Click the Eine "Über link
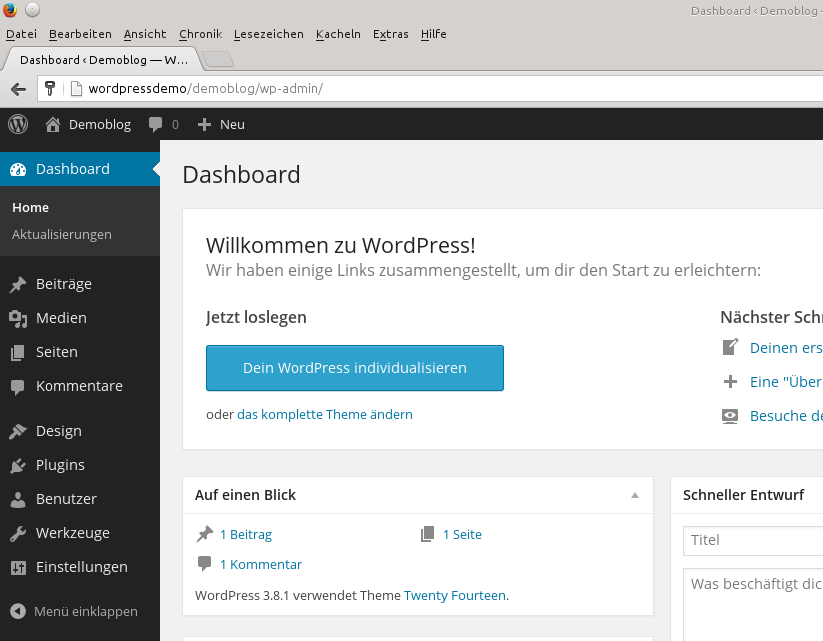Screen dimensions: 823x641 pos(786,382)
